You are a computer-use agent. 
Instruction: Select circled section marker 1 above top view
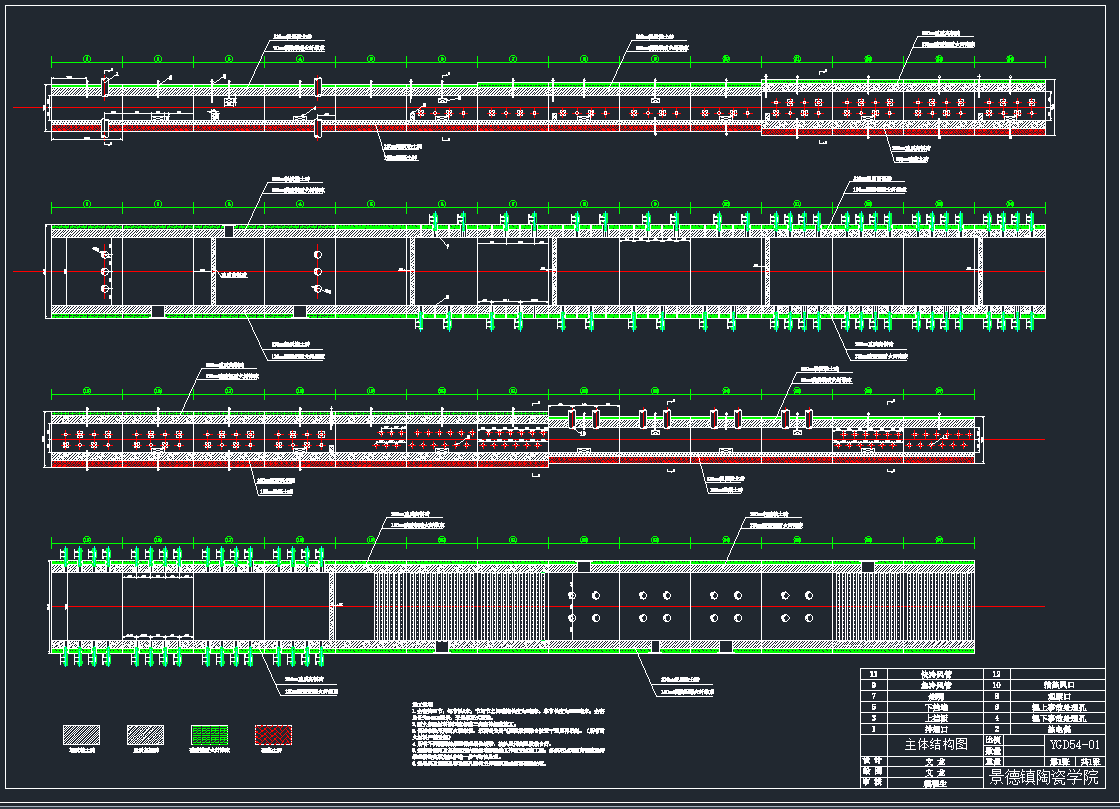[x=87, y=60]
